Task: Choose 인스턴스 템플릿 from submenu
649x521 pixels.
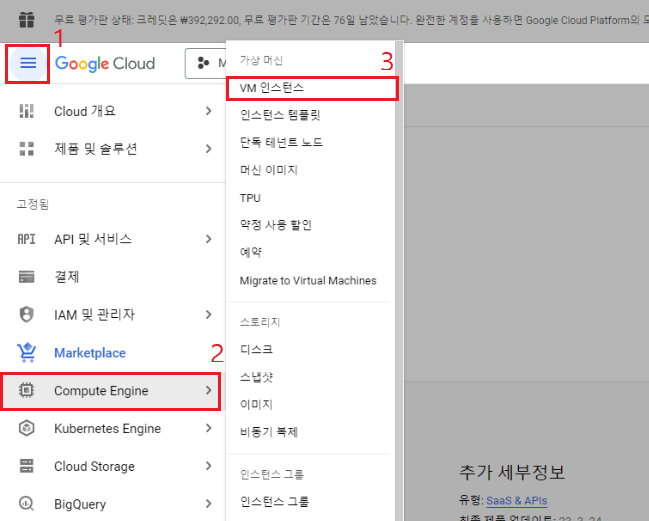Action: [x=310, y=115]
